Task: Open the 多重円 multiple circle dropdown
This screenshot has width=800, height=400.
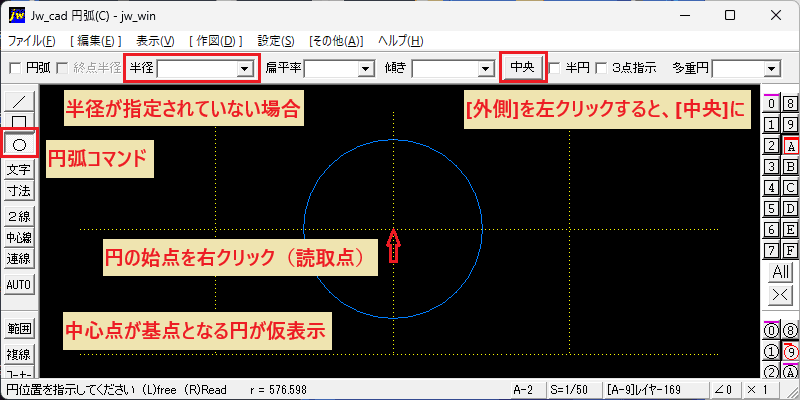Action: click(x=771, y=69)
